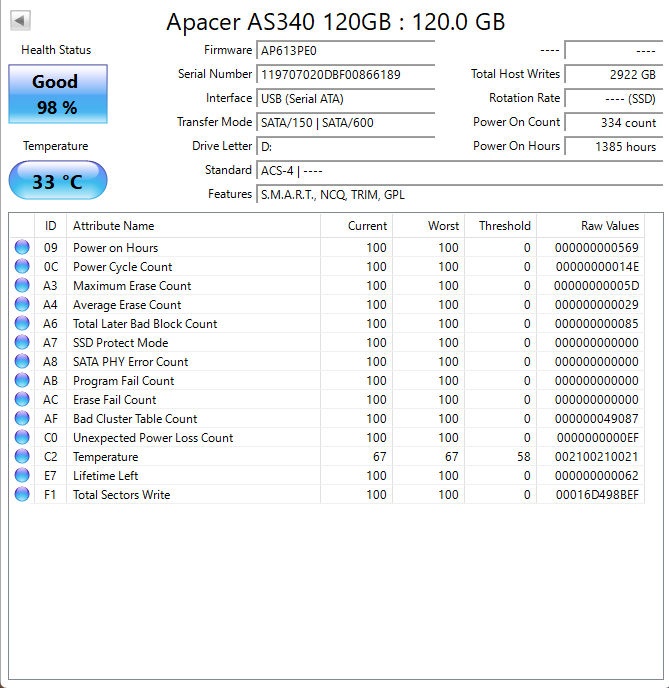Click the status orb for Maximum Erase Count
Viewport: 669px width, 688px height.
click(22, 285)
